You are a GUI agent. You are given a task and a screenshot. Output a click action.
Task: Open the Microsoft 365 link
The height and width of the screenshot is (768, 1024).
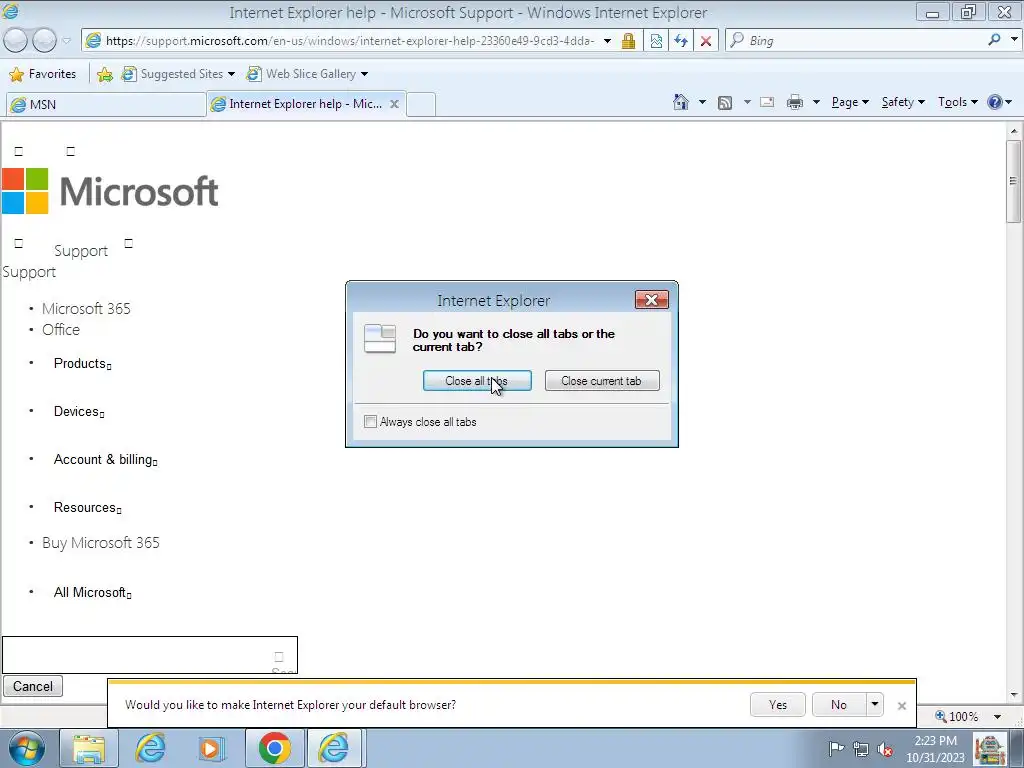pyautogui.click(x=86, y=308)
